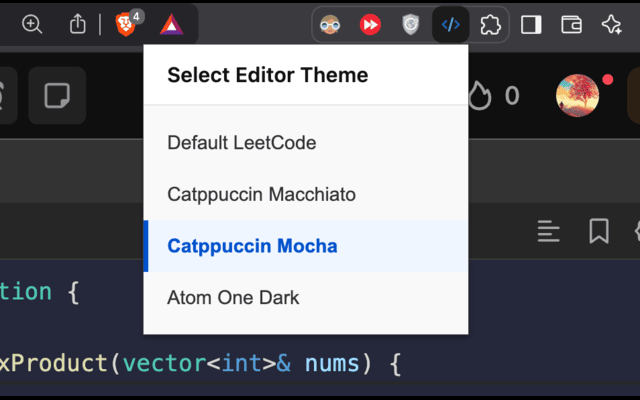Open Brave Rewards triangle icon

171,24
